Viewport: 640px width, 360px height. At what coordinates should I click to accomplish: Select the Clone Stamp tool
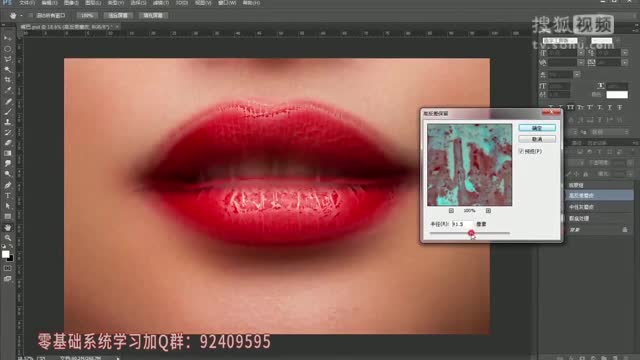pos(7,122)
